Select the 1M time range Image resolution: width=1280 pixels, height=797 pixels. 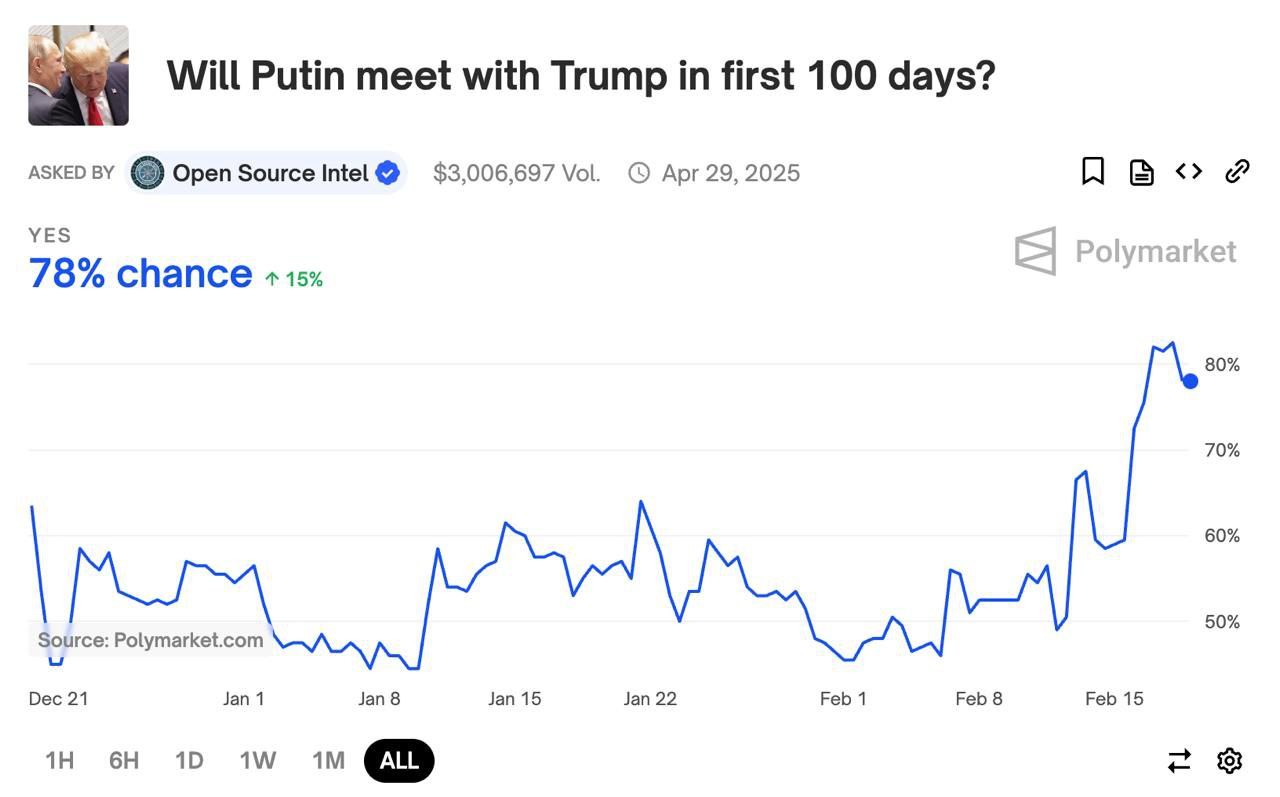tap(328, 761)
